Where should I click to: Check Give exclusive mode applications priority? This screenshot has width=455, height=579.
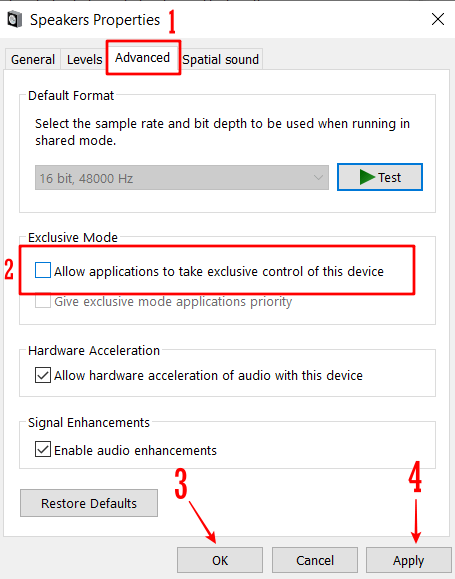43,301
